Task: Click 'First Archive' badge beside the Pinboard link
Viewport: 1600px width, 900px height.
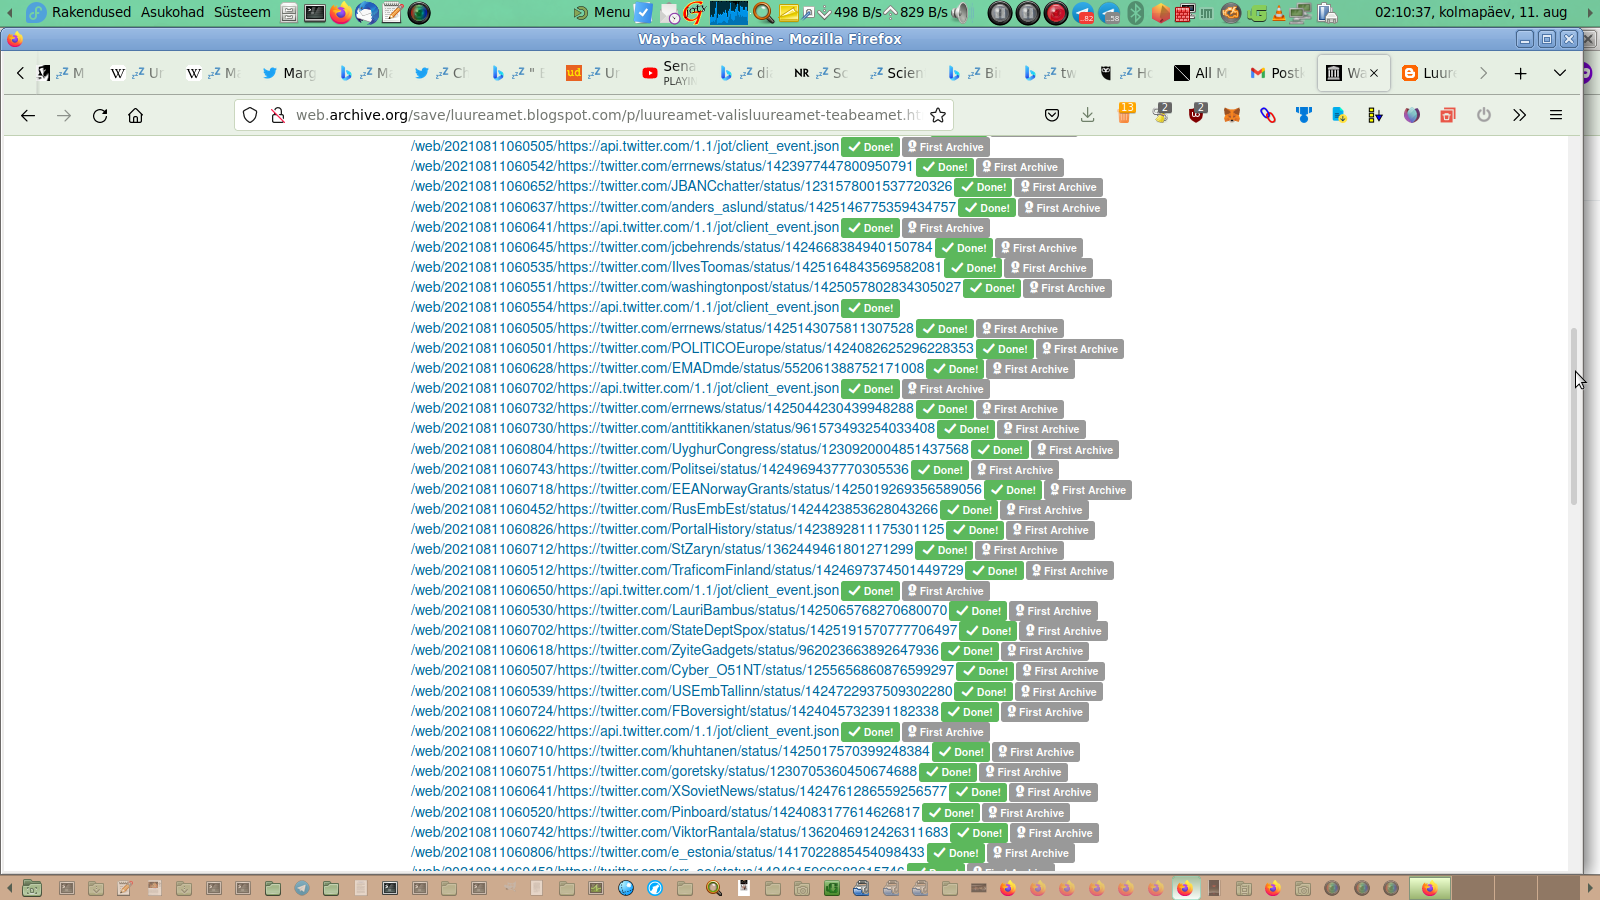Action: (1026, 813)
